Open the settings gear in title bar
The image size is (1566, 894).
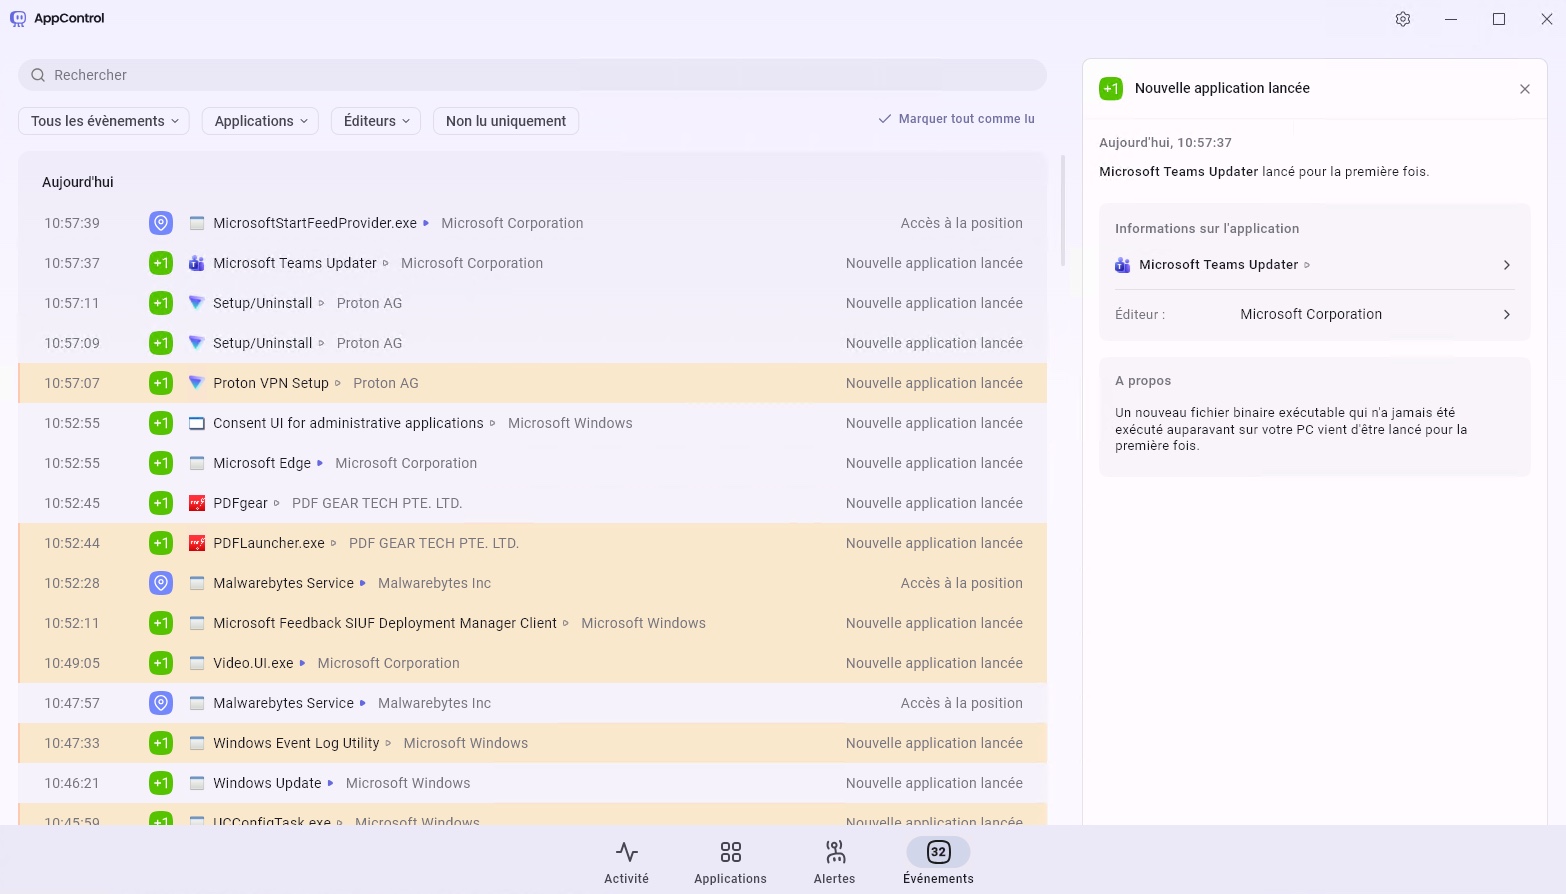point(1403,19)
